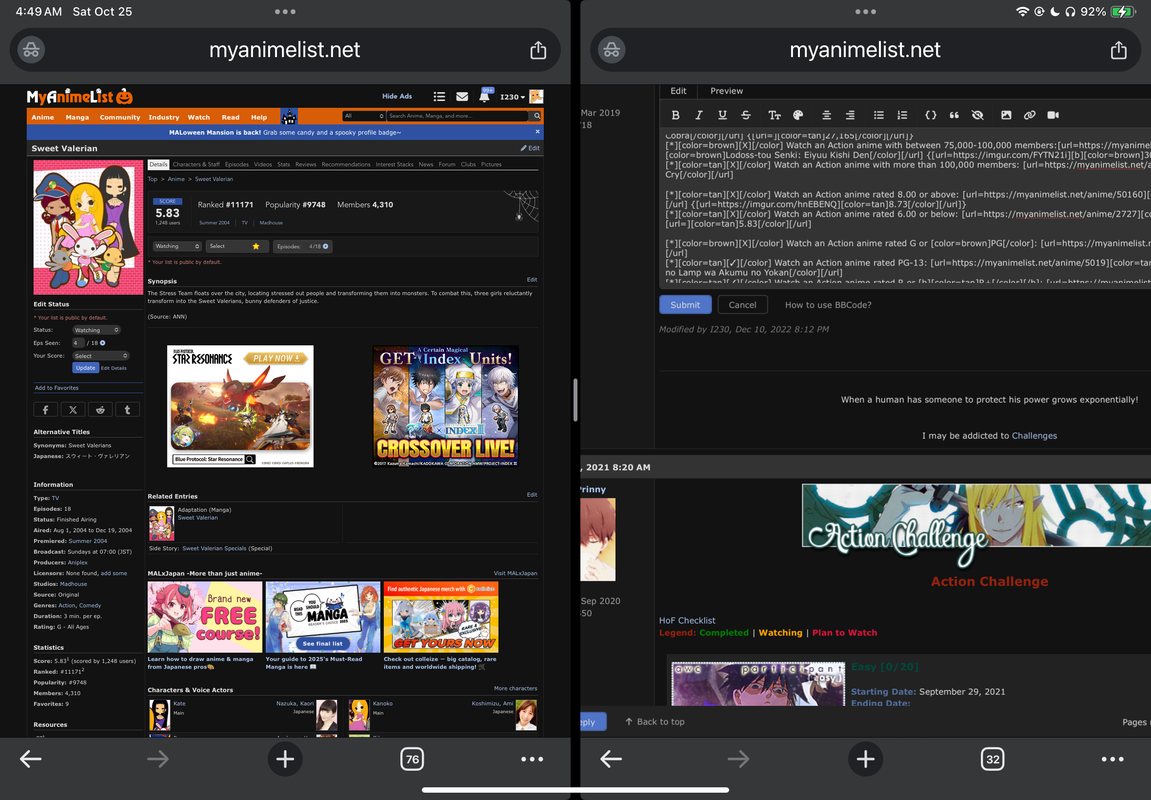Click the Hide Ads link
Viewport: 1151px width, 800px height.
(x=396, y=96)
